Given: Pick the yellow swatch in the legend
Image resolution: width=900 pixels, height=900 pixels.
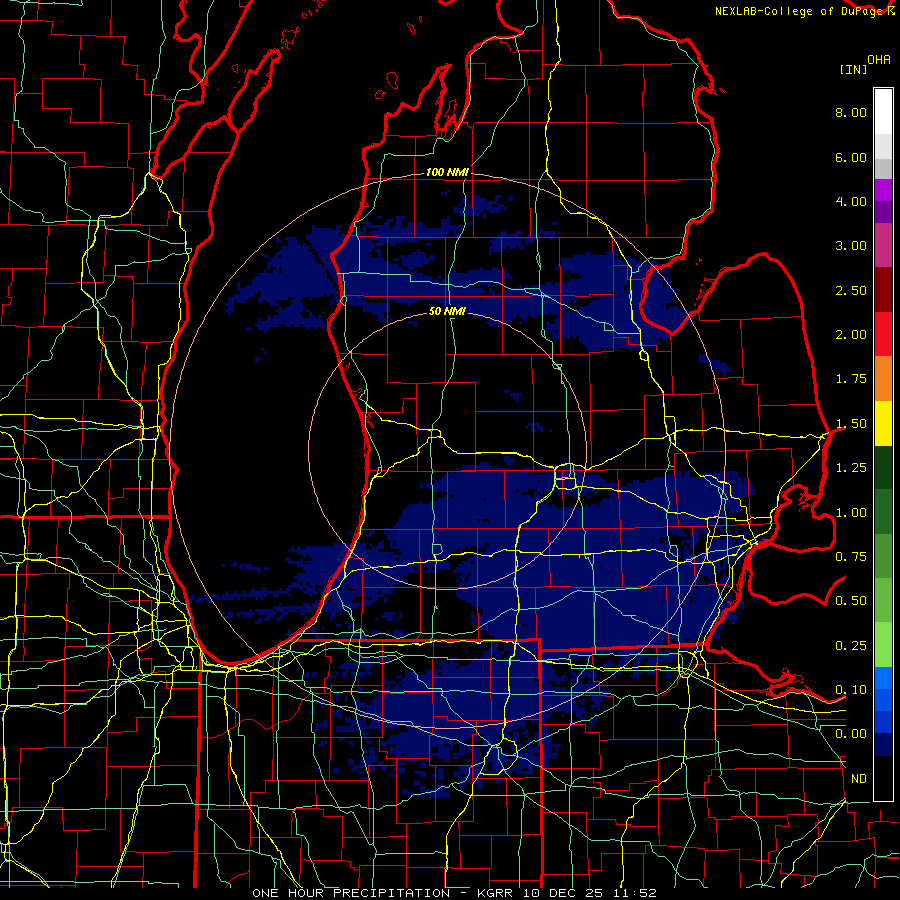Looking at the screenshot, I should (883, 424).
